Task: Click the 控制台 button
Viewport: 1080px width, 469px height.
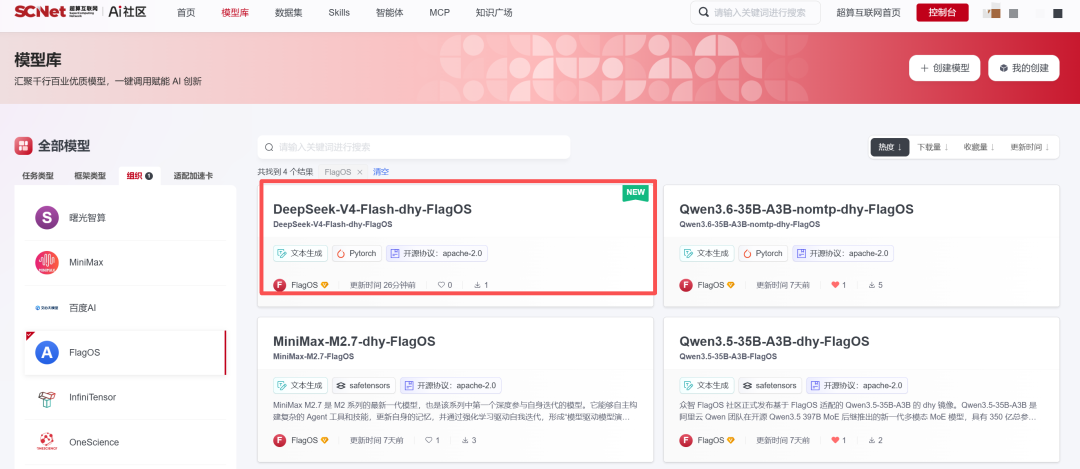Action: 942,12
